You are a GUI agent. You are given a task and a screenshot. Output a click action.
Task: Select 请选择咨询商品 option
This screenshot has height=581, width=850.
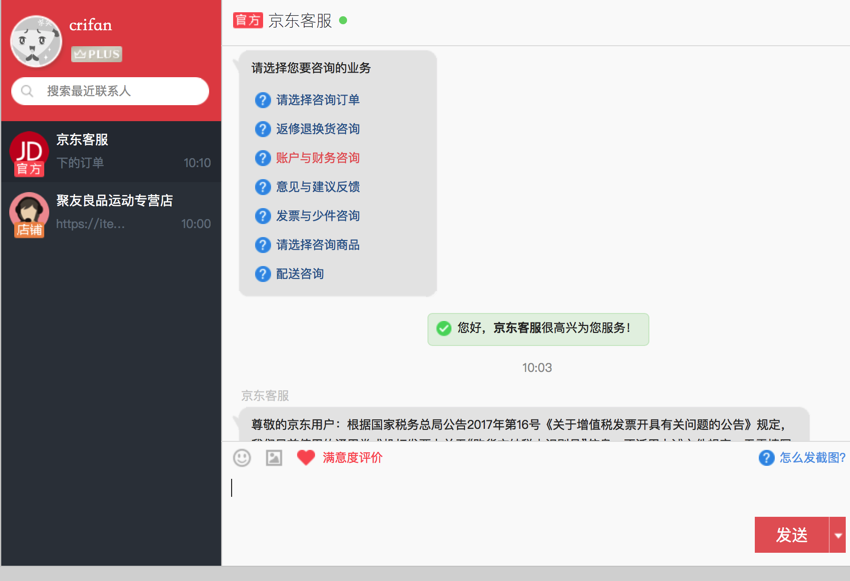tap(318, 245)
